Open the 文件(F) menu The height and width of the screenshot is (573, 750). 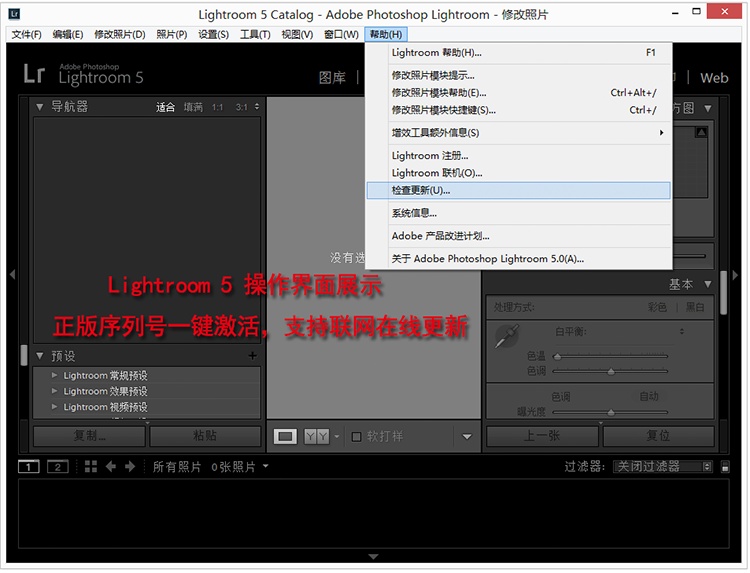pyautogui.click(x=27, y=34)
